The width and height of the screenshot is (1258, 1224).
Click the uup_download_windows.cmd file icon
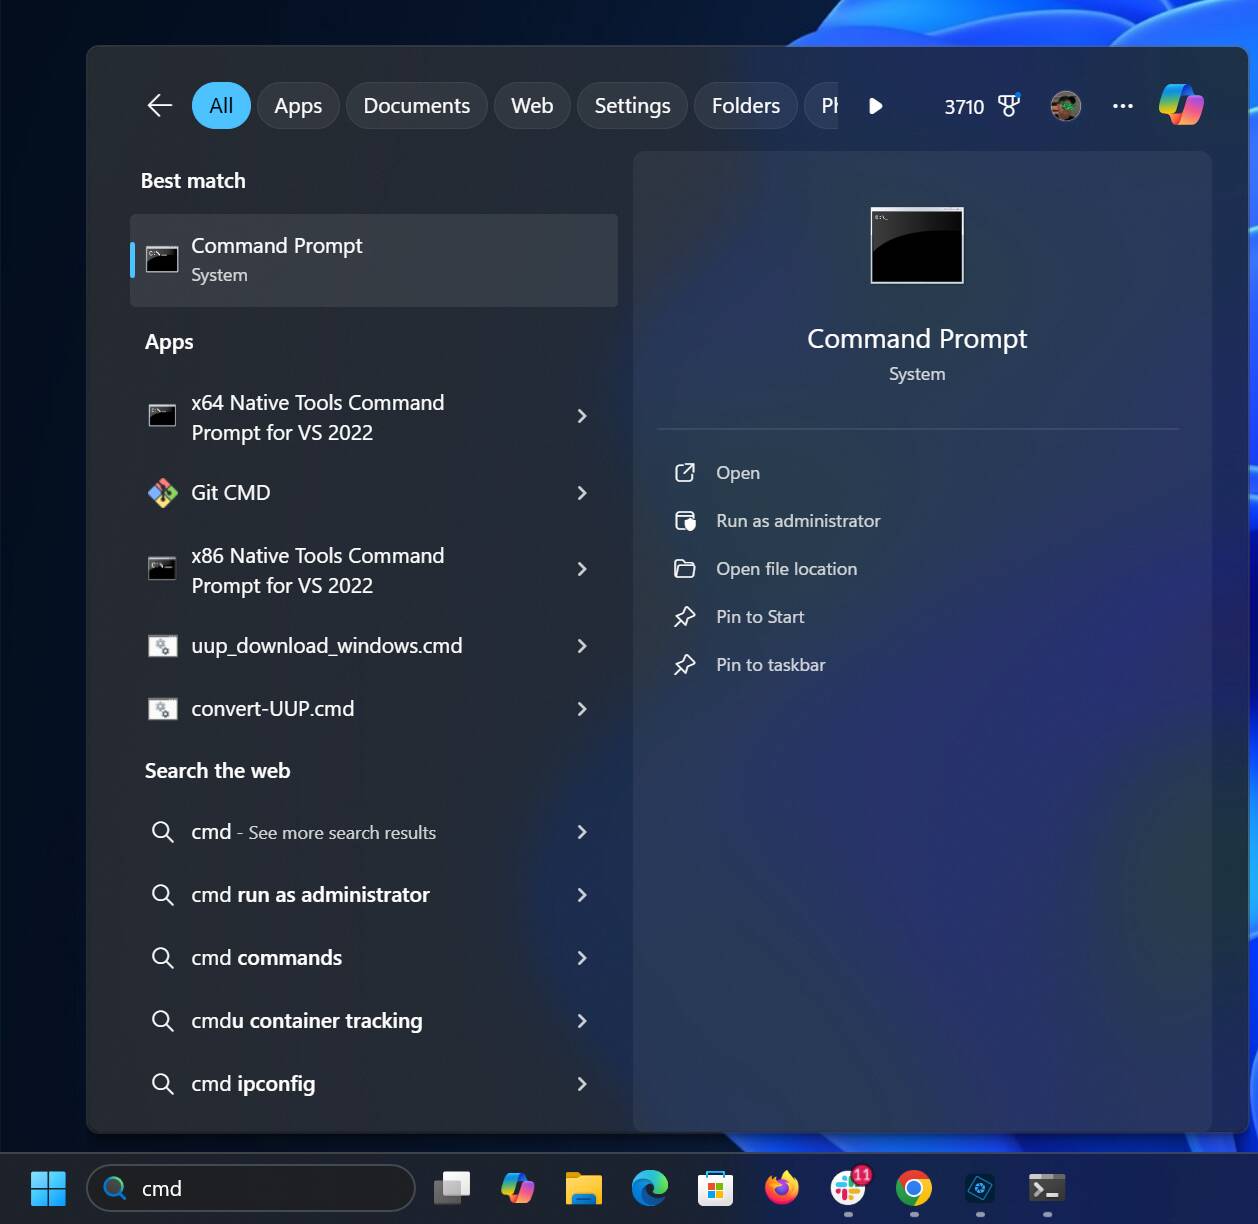[162, 646]
